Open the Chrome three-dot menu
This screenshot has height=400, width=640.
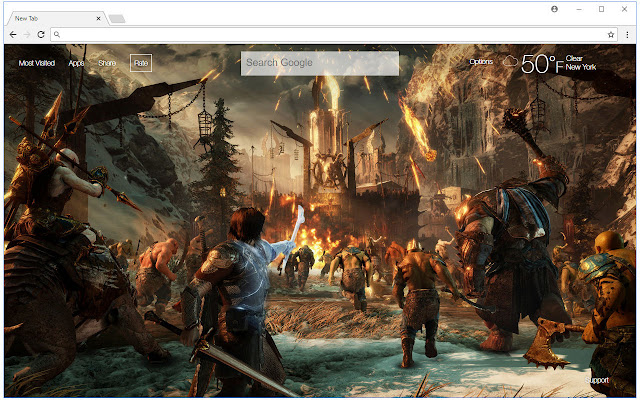627,35
